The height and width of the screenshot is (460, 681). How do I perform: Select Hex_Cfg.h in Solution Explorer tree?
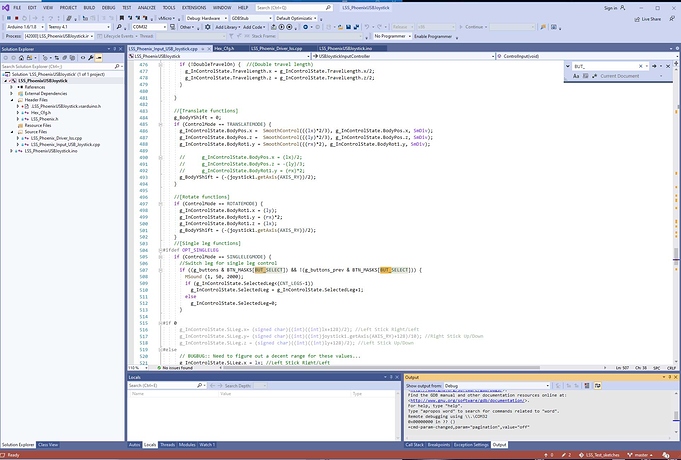pyautogui.click(x=41, y=113)
